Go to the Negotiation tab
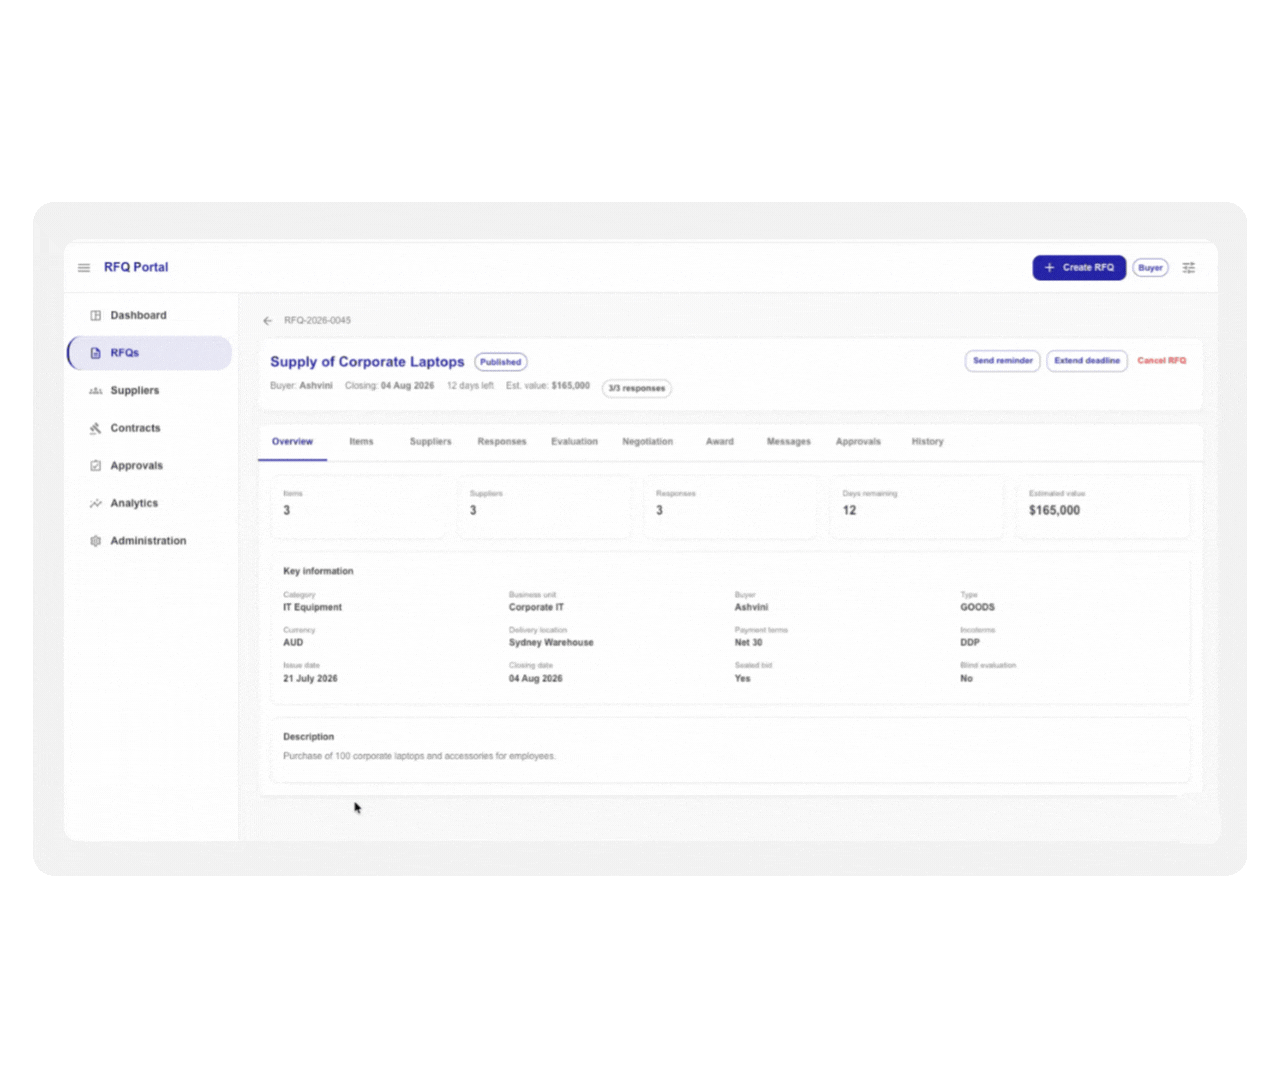 [x=648, y=442]
